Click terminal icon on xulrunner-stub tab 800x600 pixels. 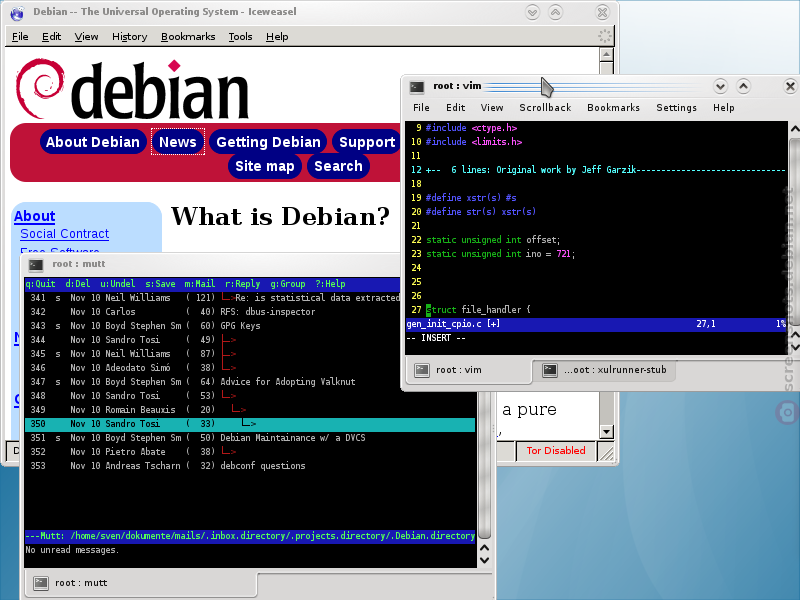point(550,370)
